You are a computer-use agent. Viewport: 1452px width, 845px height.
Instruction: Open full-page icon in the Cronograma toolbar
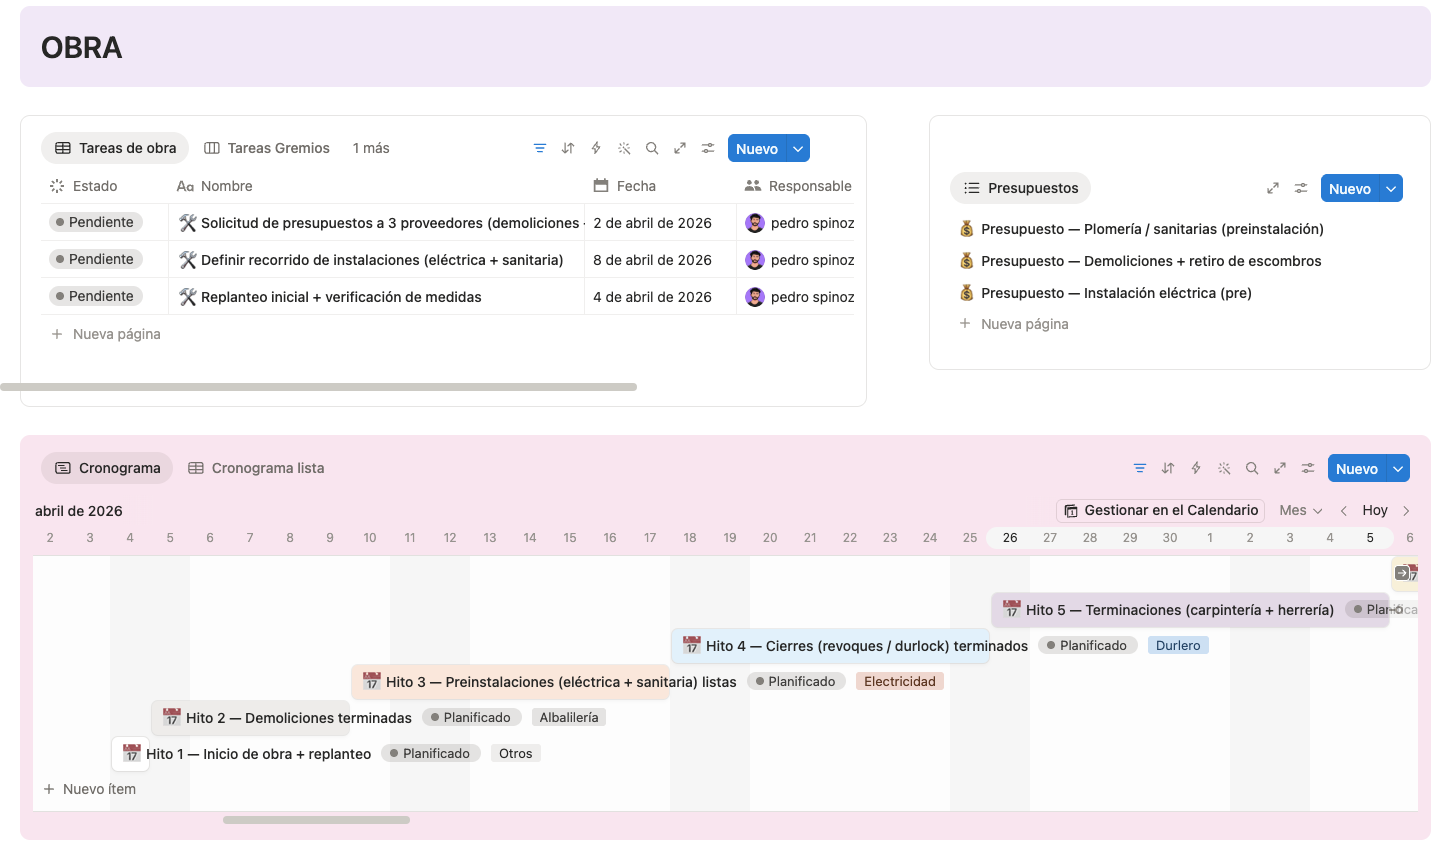(1280, 468)
